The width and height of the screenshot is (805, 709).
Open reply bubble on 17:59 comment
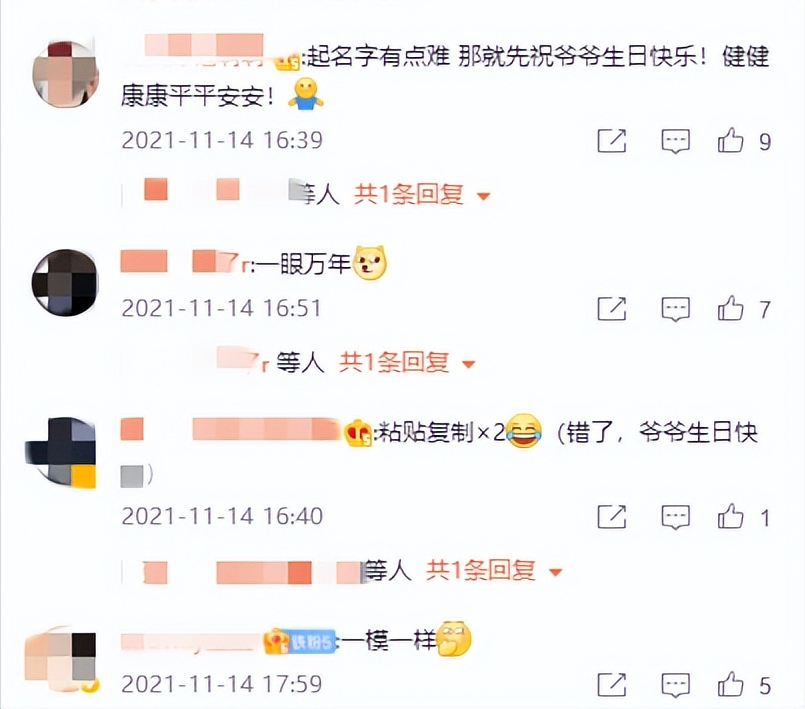tap(675, 685)
